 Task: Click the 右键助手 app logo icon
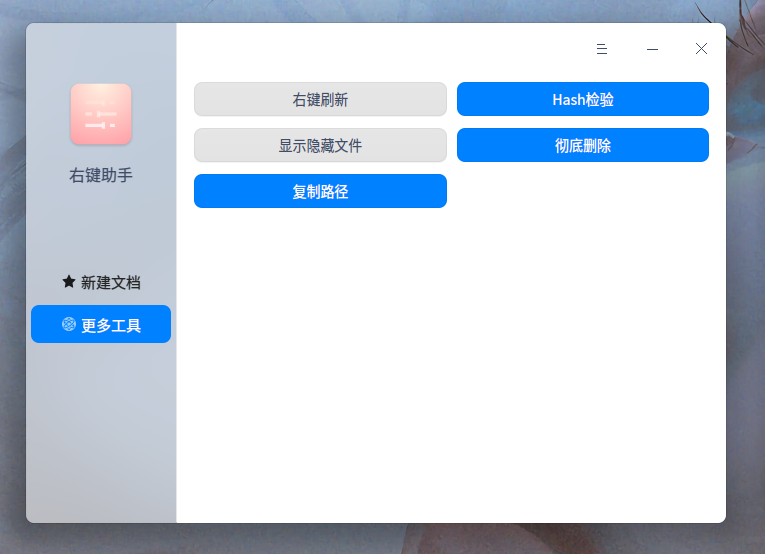[101, 114]
